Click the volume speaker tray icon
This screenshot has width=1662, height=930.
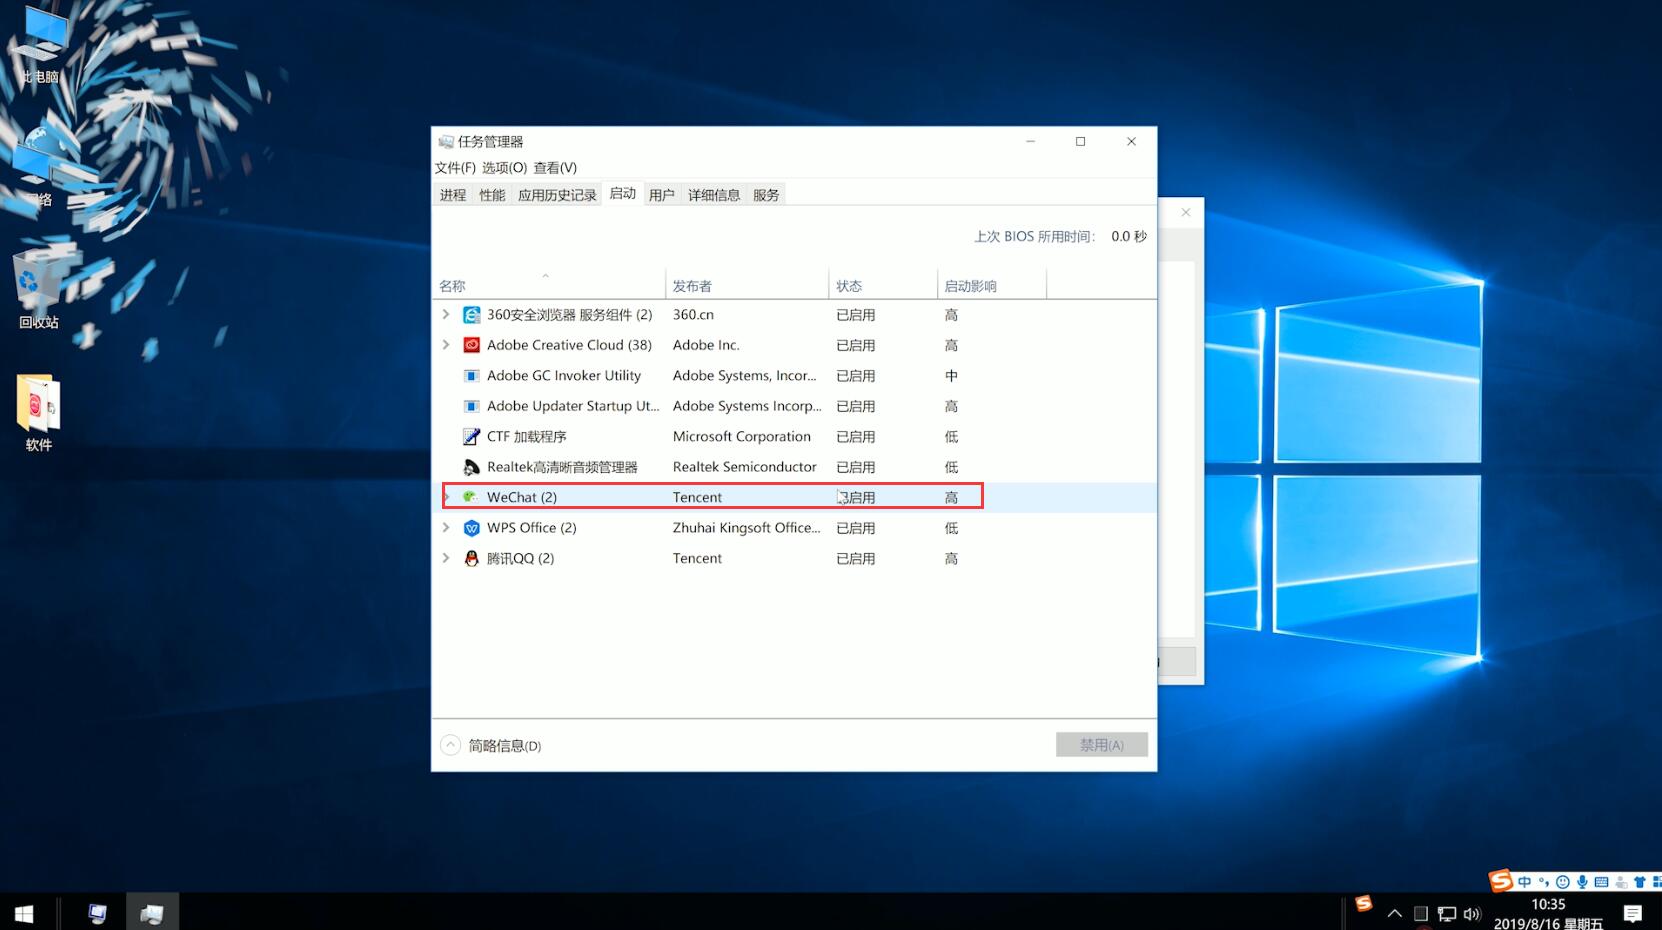tap(1472, 914)
